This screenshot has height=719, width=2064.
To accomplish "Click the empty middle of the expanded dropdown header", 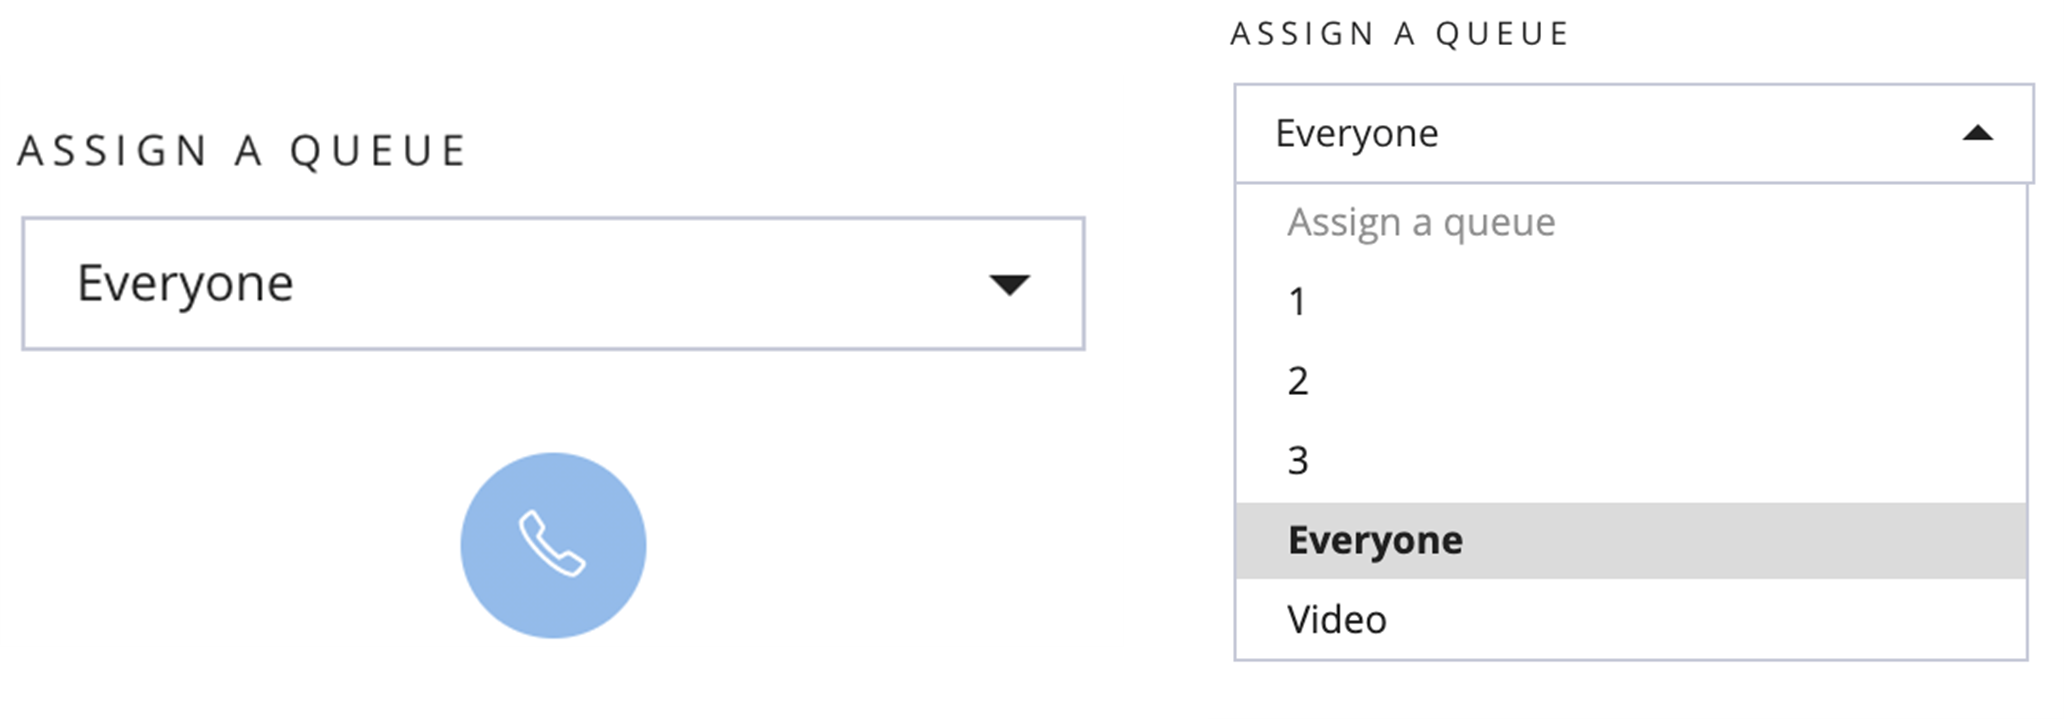I will [x=1700, y=133].
